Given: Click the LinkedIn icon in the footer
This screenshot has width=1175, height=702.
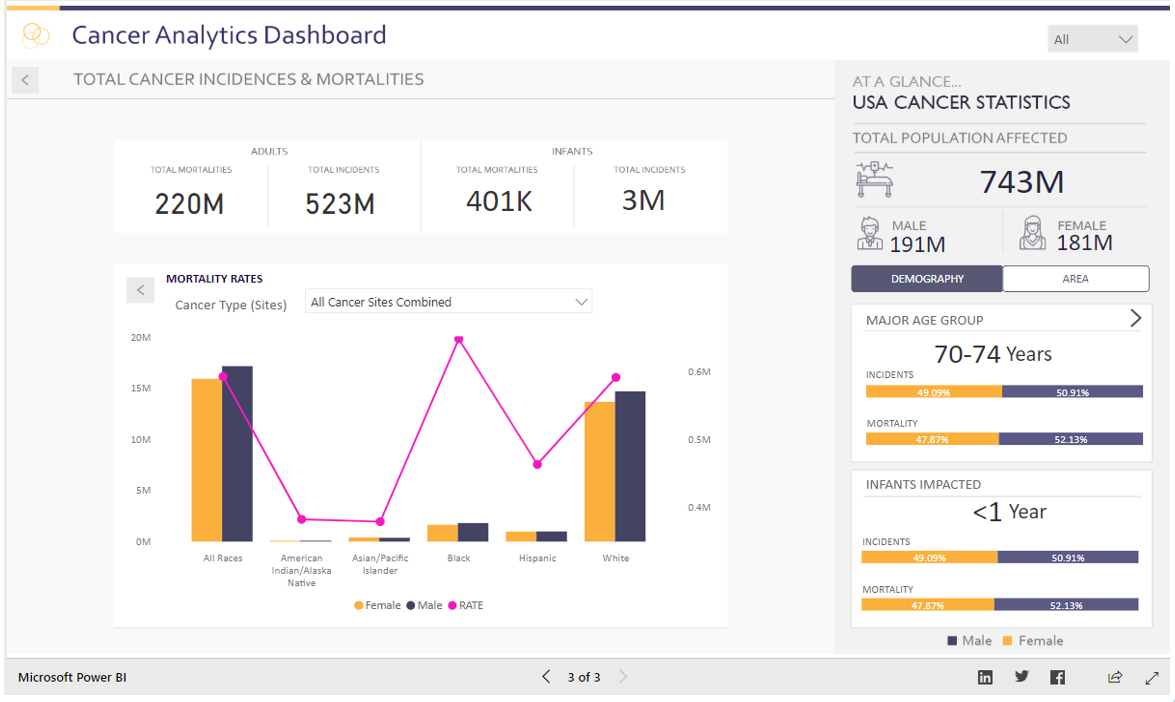Looking at the screenshot, I should (x=985, y=677).
